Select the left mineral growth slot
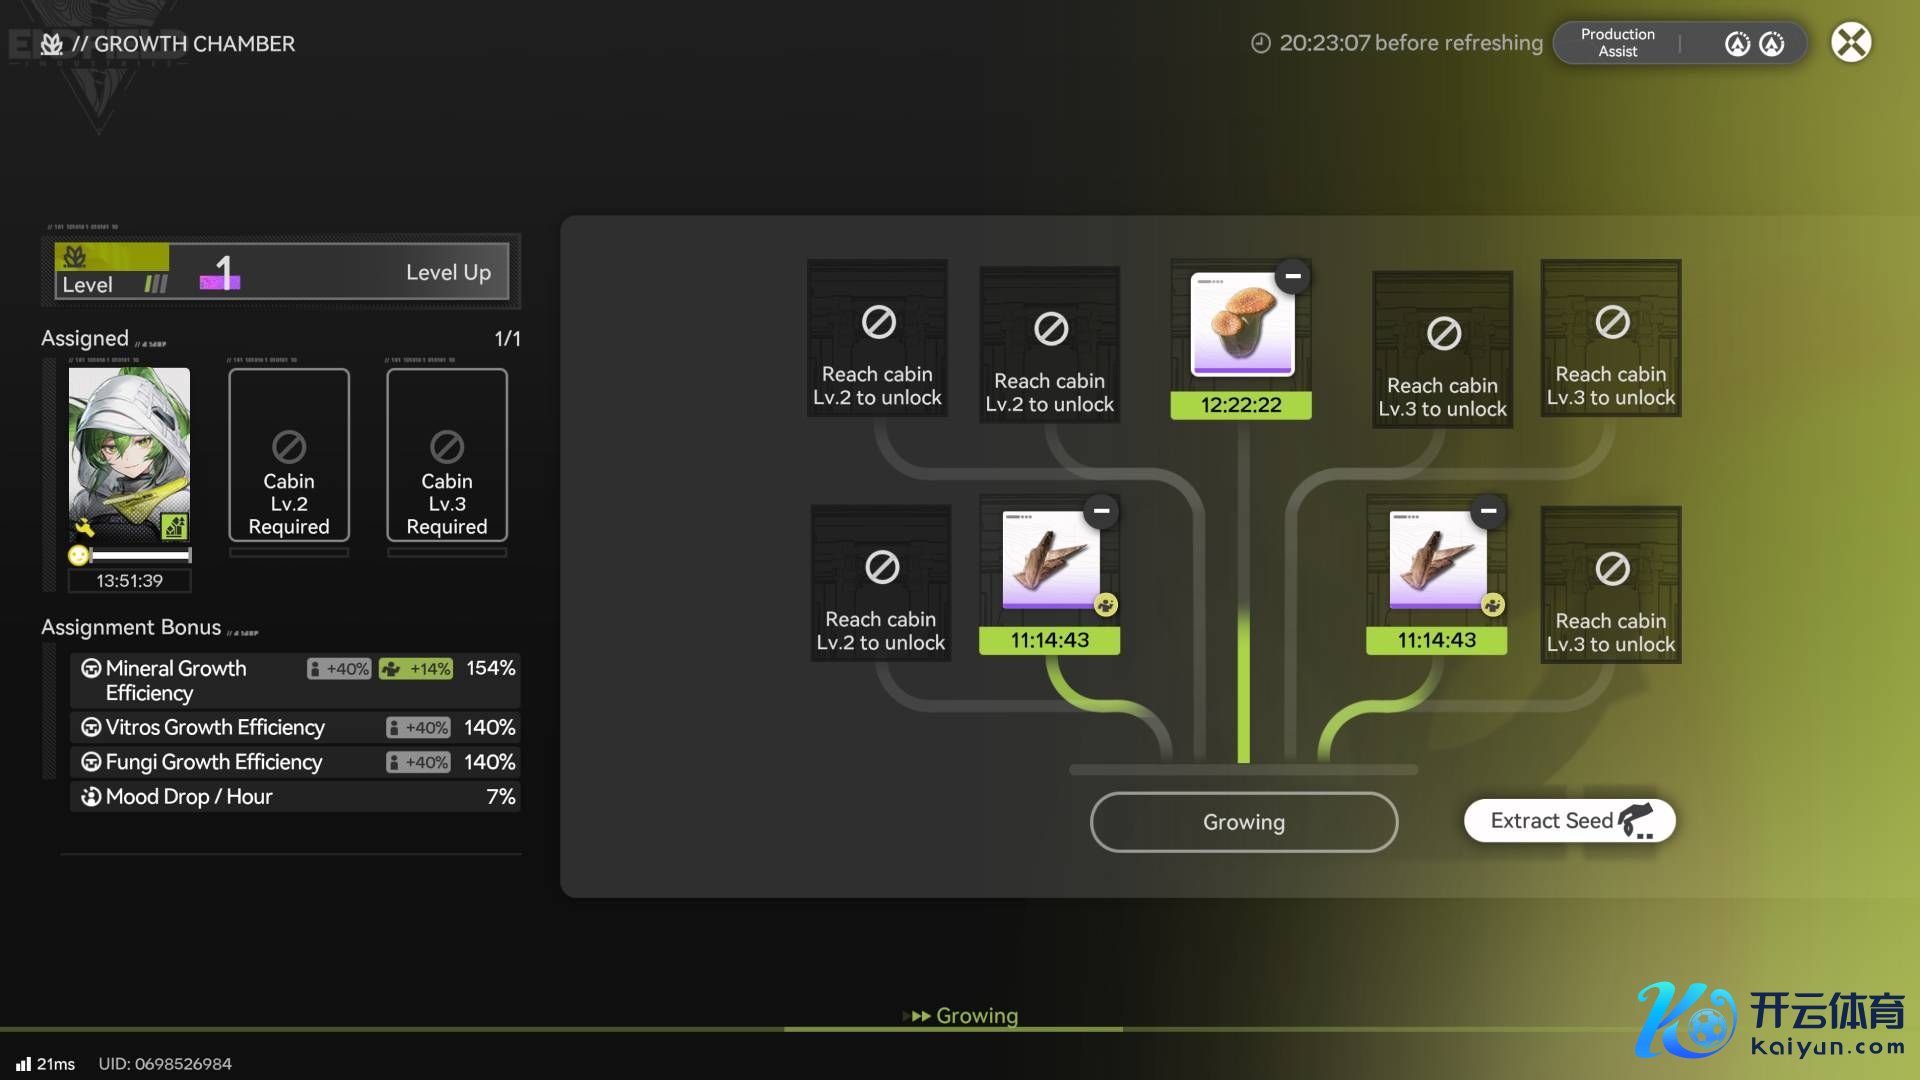This screenshot has height=1080, width=1920. coord(1049,560)
